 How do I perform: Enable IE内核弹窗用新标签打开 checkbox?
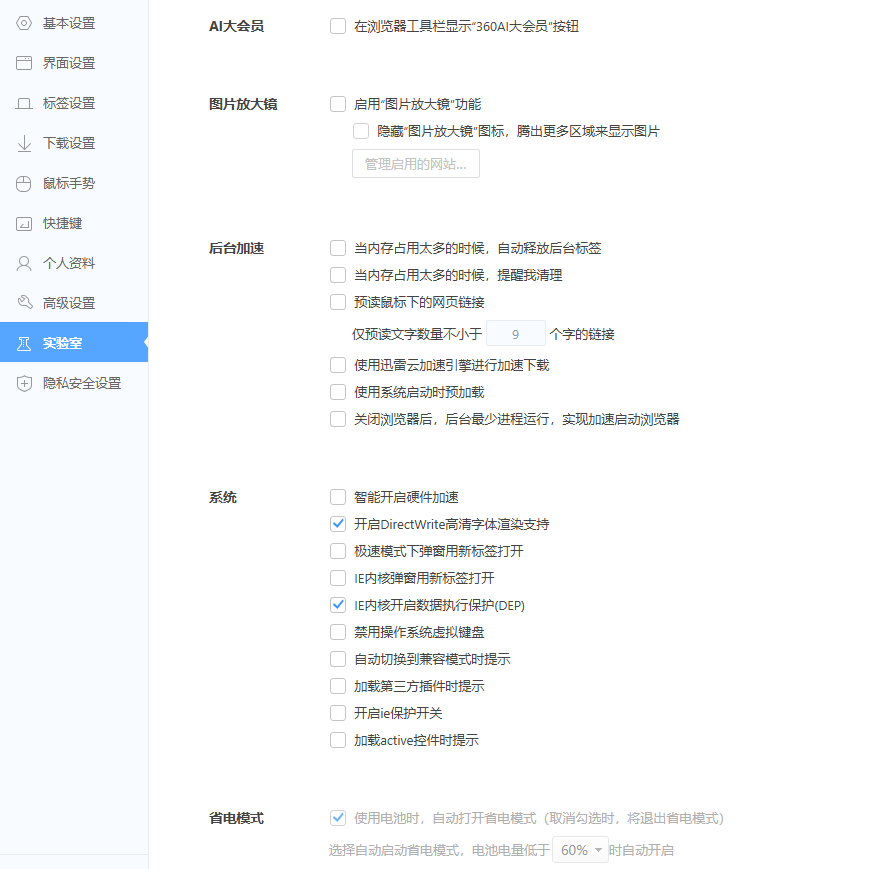click(338, 578)
